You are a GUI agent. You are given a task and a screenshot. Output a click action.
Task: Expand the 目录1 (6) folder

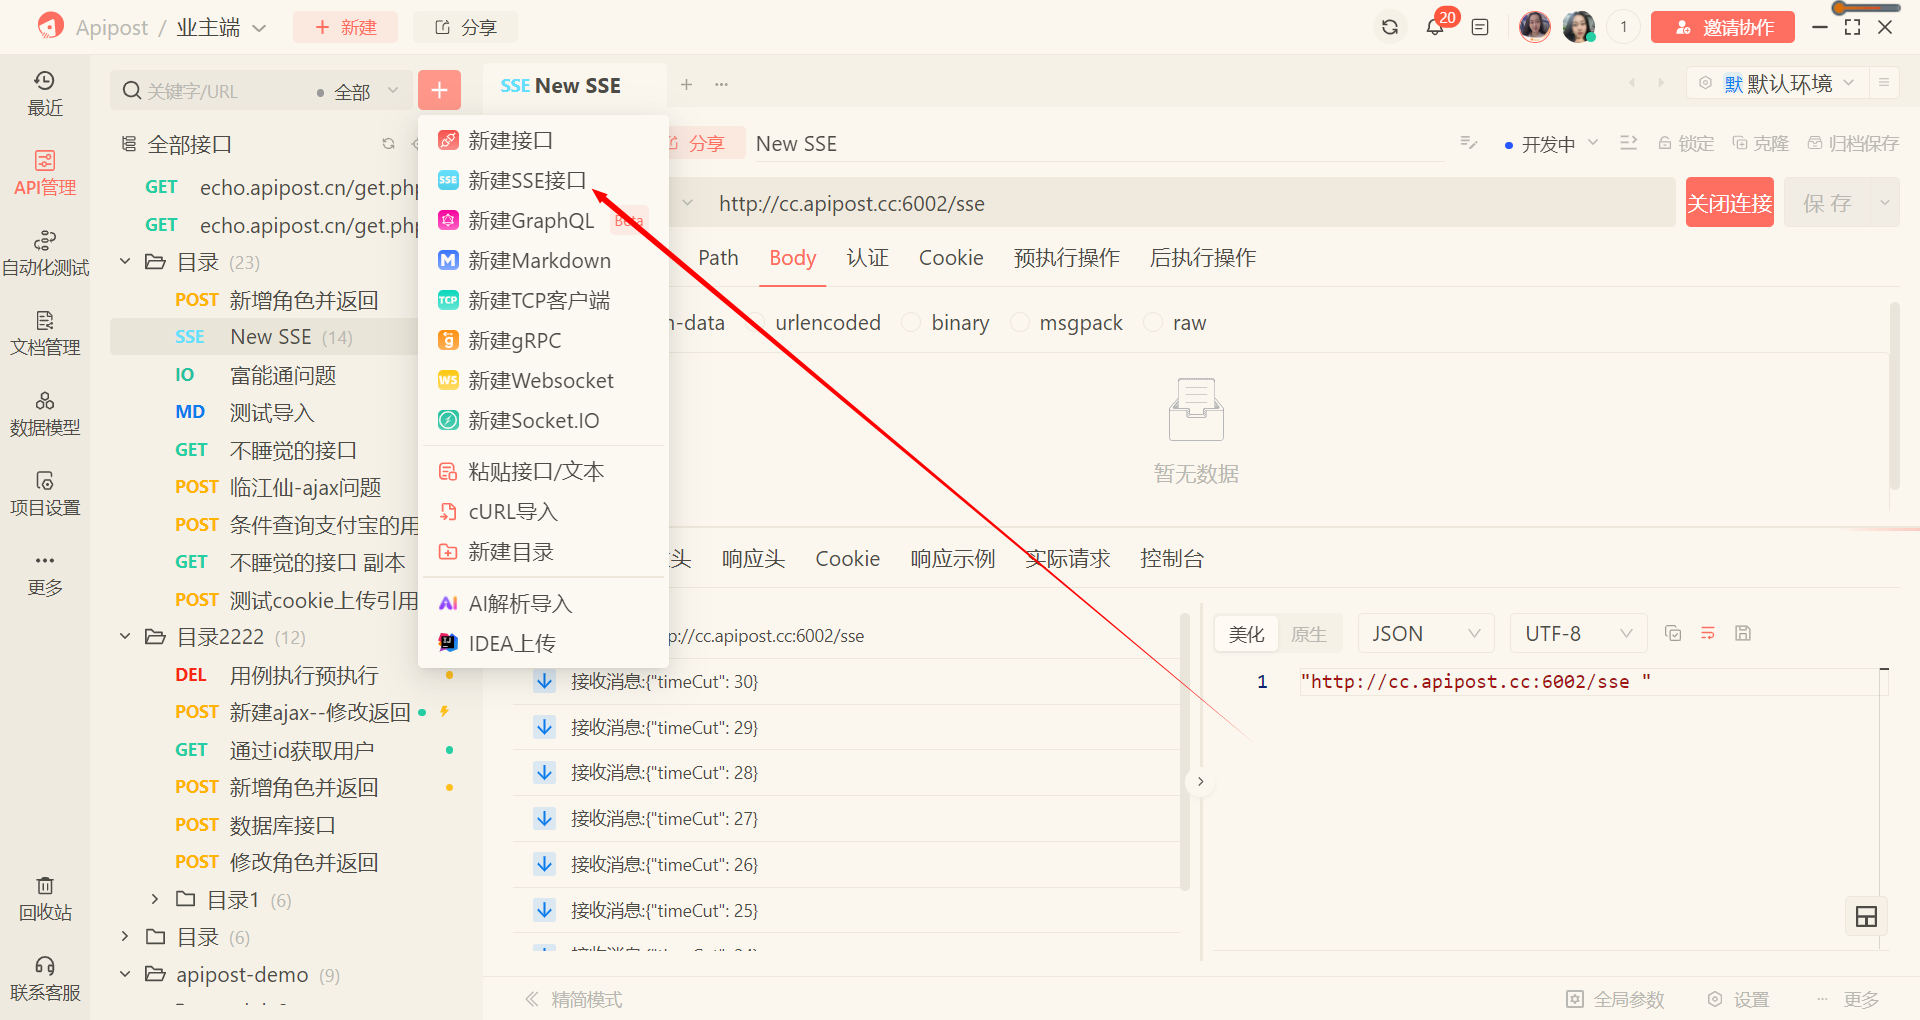154,899
